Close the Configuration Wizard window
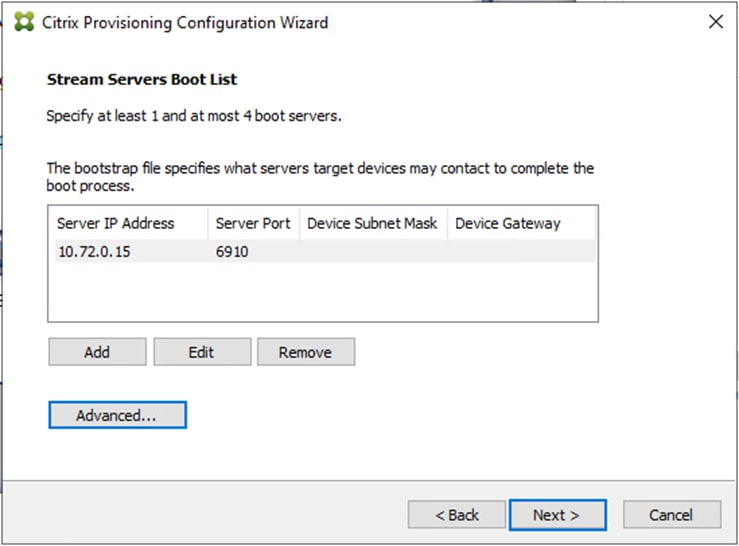 pos(715,22)
